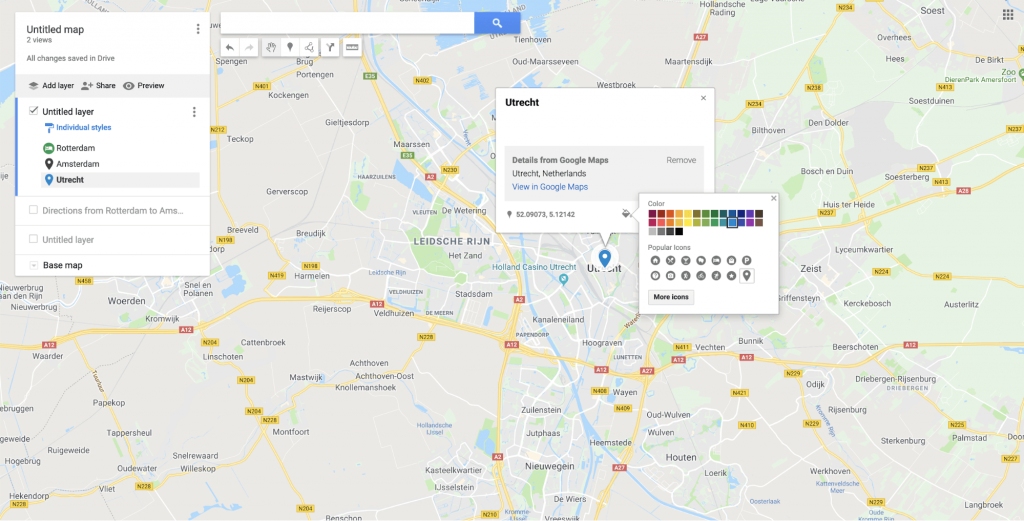Click the 'All changes saved in Drive' text
Image resolution: width=1024 pixels, height=521 pixels.
pos(71,58)
